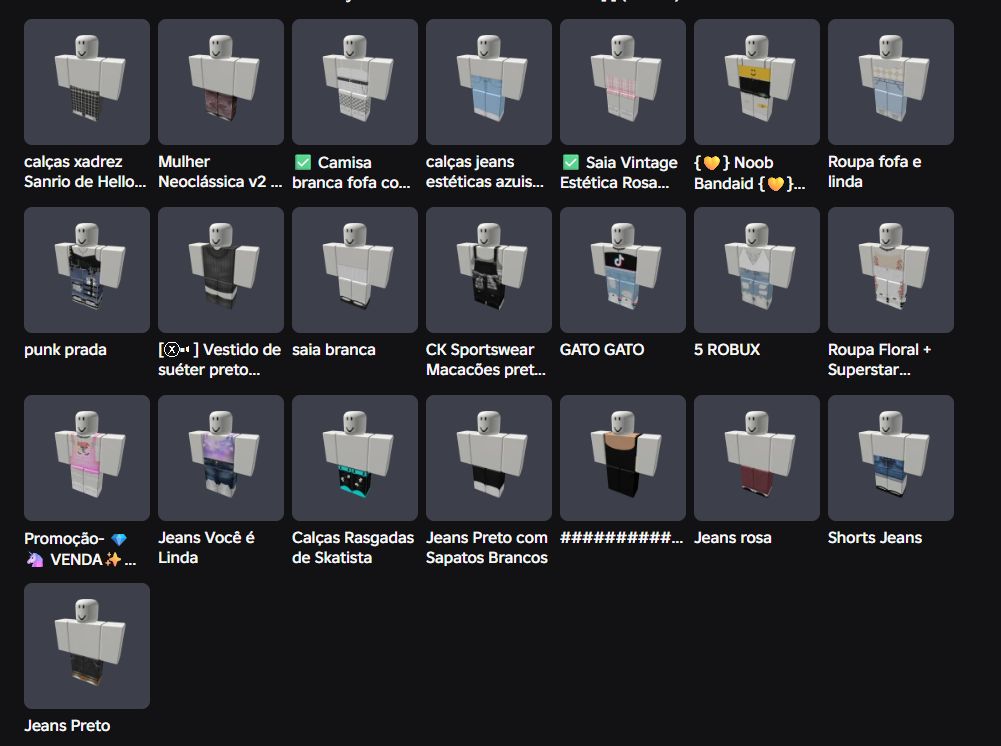Open the Jeans Preto item thumbnail
The image size is (1001, 746).
(x=87, y=646)
